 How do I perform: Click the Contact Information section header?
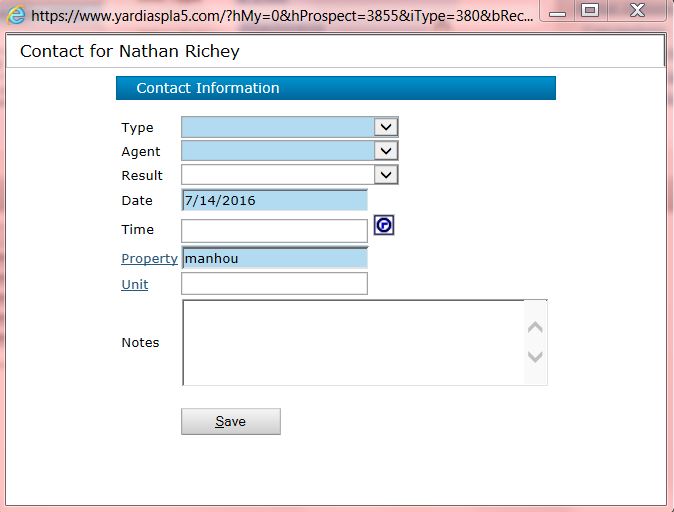[335, 88]
